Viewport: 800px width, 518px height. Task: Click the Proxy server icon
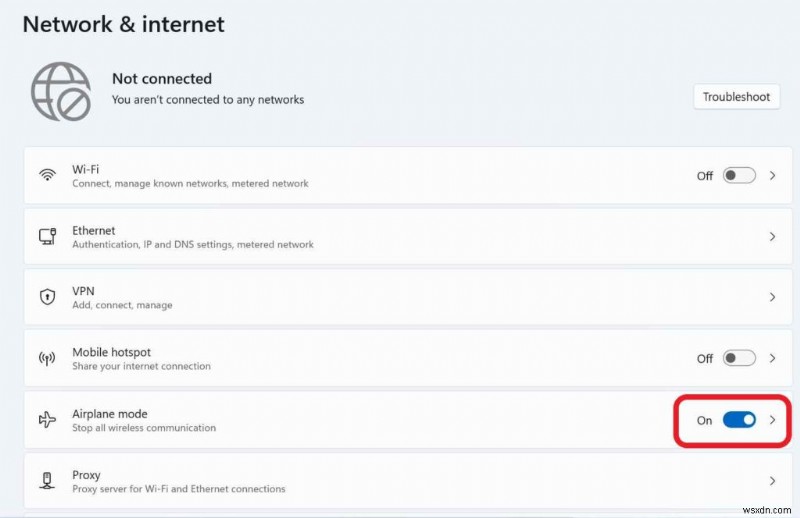(47, 481)
